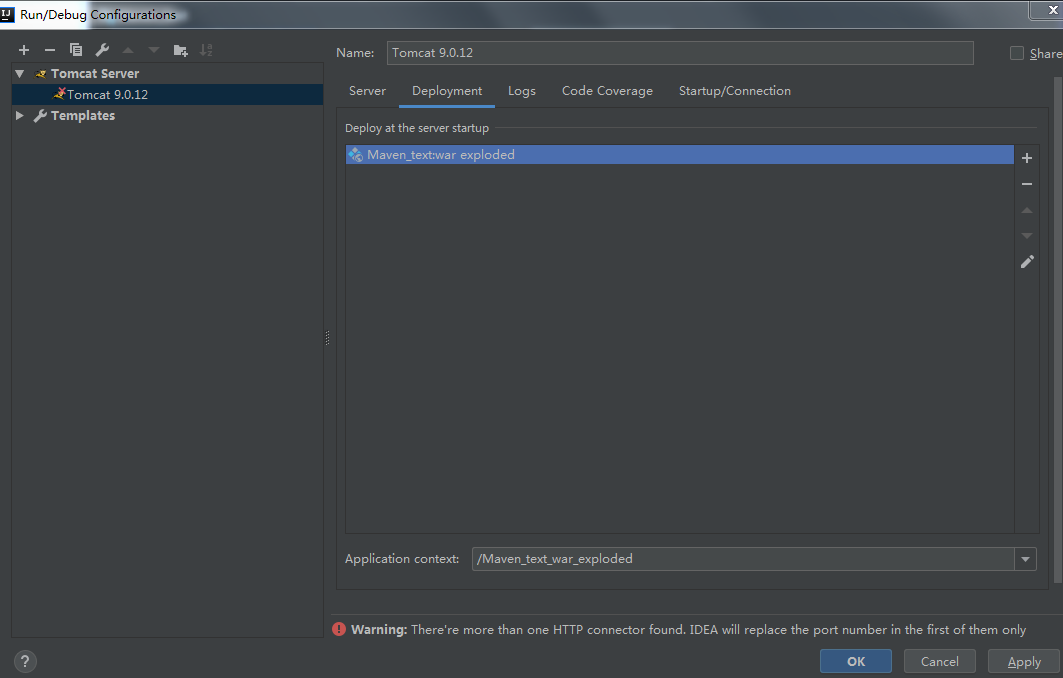This screenshot has height=678, width=1063.
Task: Select the Templates tree item label
Action: coord(83,115)
